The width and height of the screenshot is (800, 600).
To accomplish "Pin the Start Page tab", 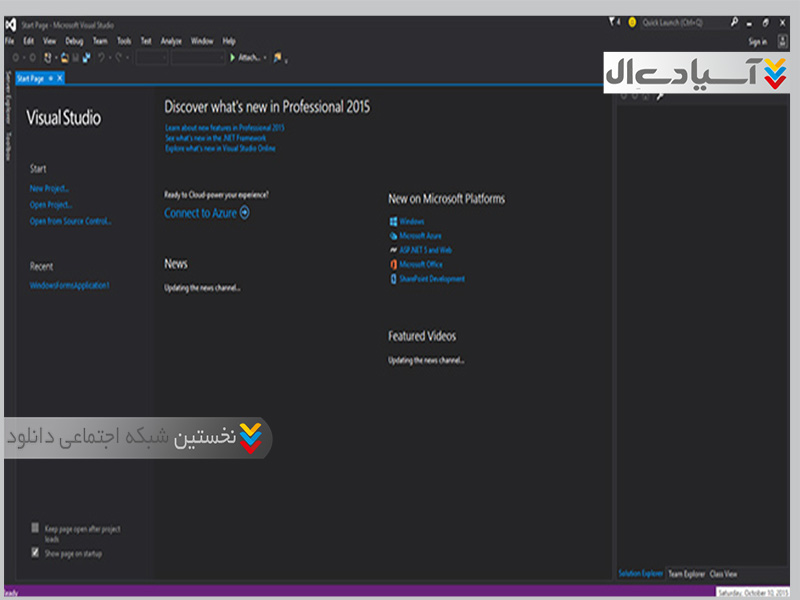I will click(x=50, y=78).
